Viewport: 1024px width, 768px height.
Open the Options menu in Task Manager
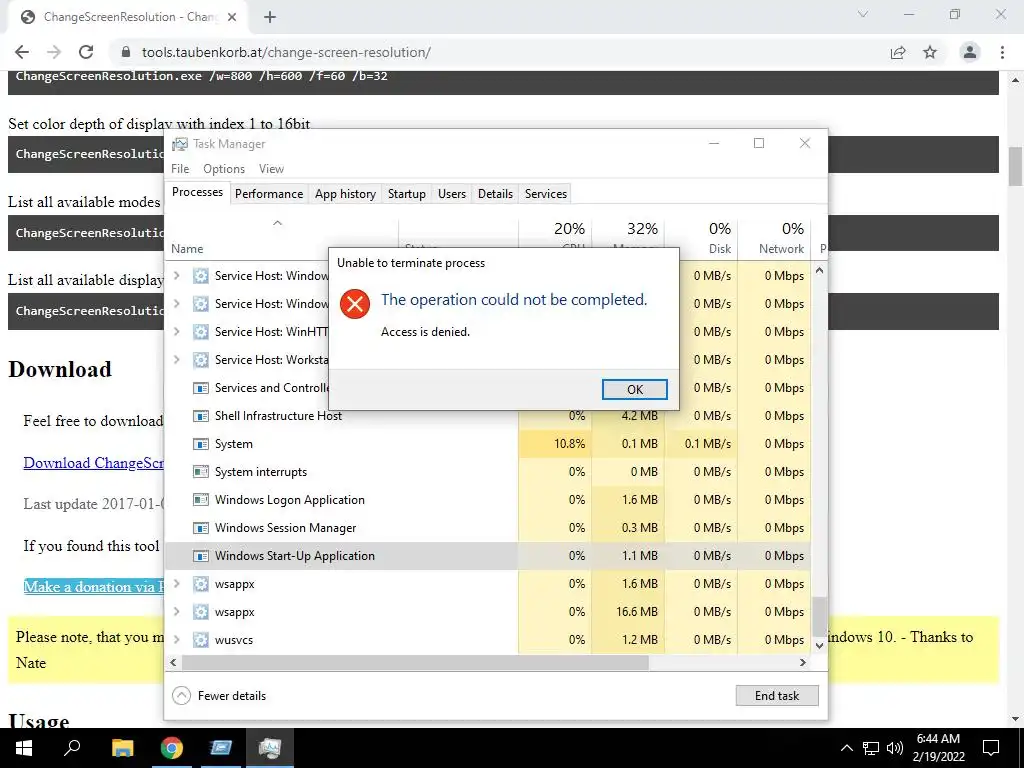tap(224, 168)
